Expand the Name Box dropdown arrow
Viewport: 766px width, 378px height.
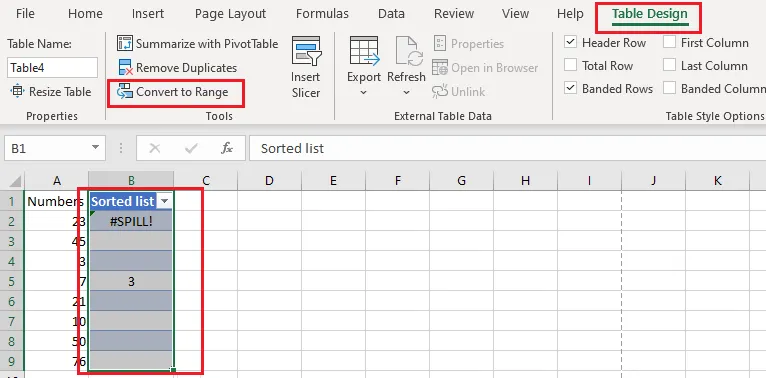pyautogui.click(x=95, y=147)
